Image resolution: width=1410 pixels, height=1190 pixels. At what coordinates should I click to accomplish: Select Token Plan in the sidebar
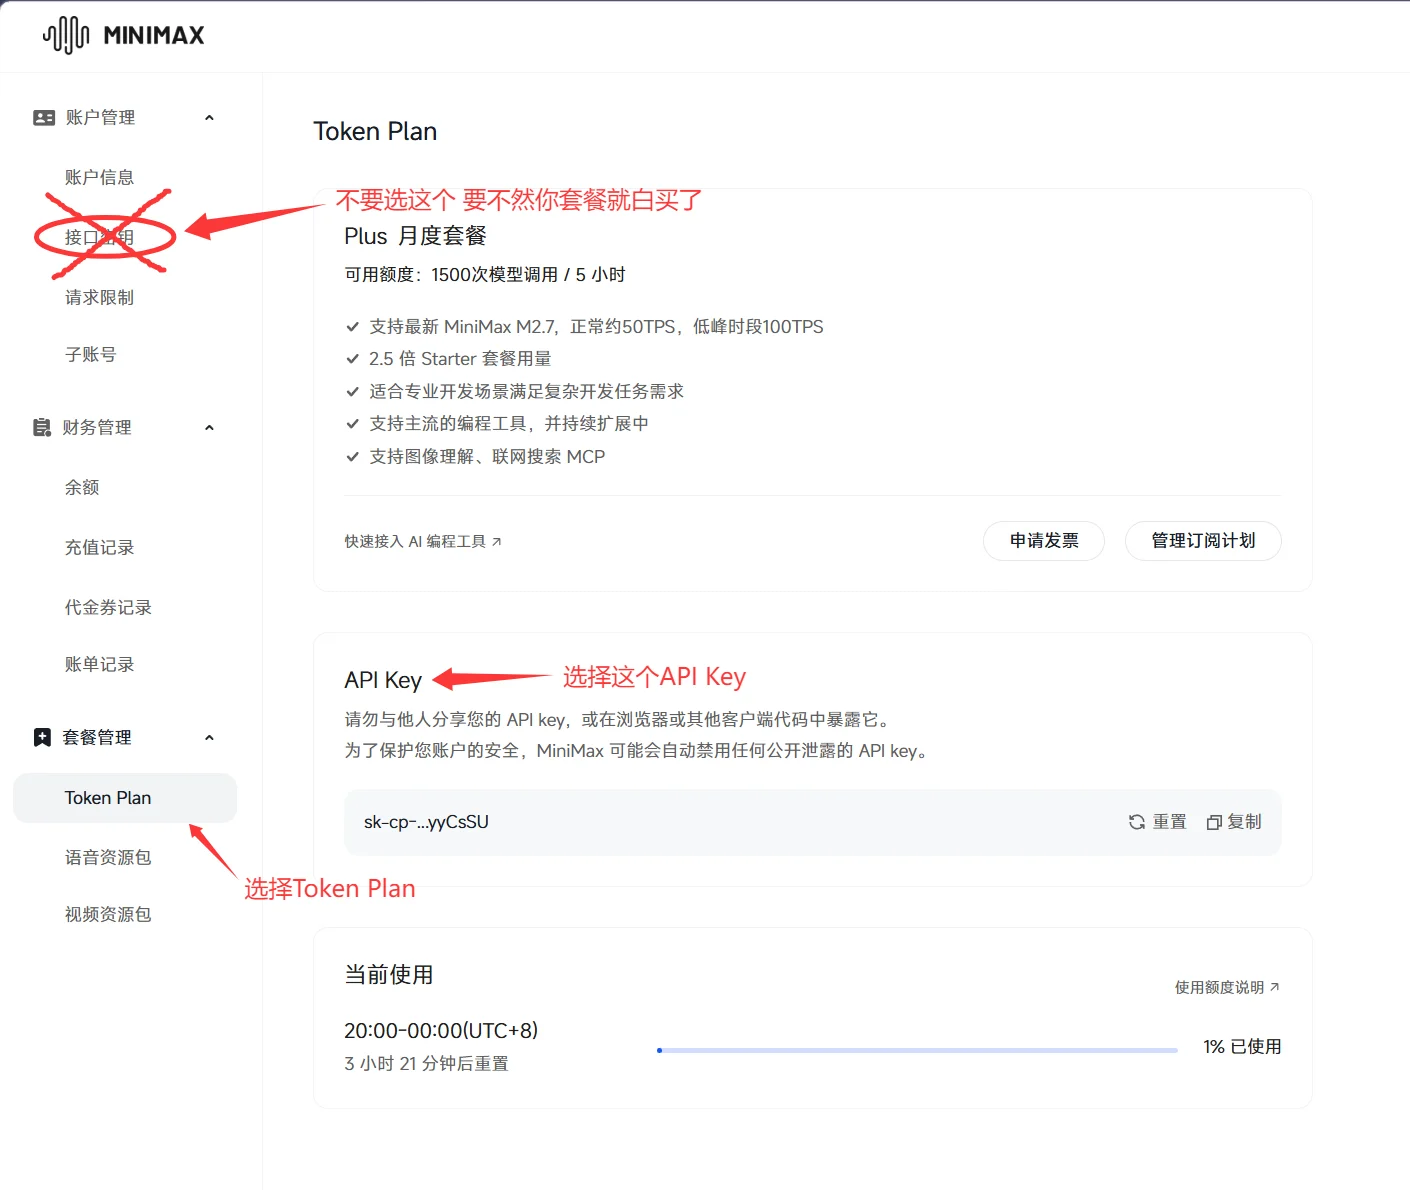pos(108,798)
